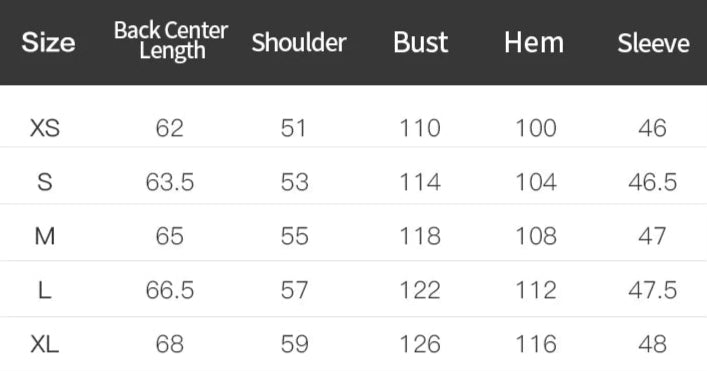707x371 pixels.
Task: Select the S size row label
Action: tap(45, 182)
